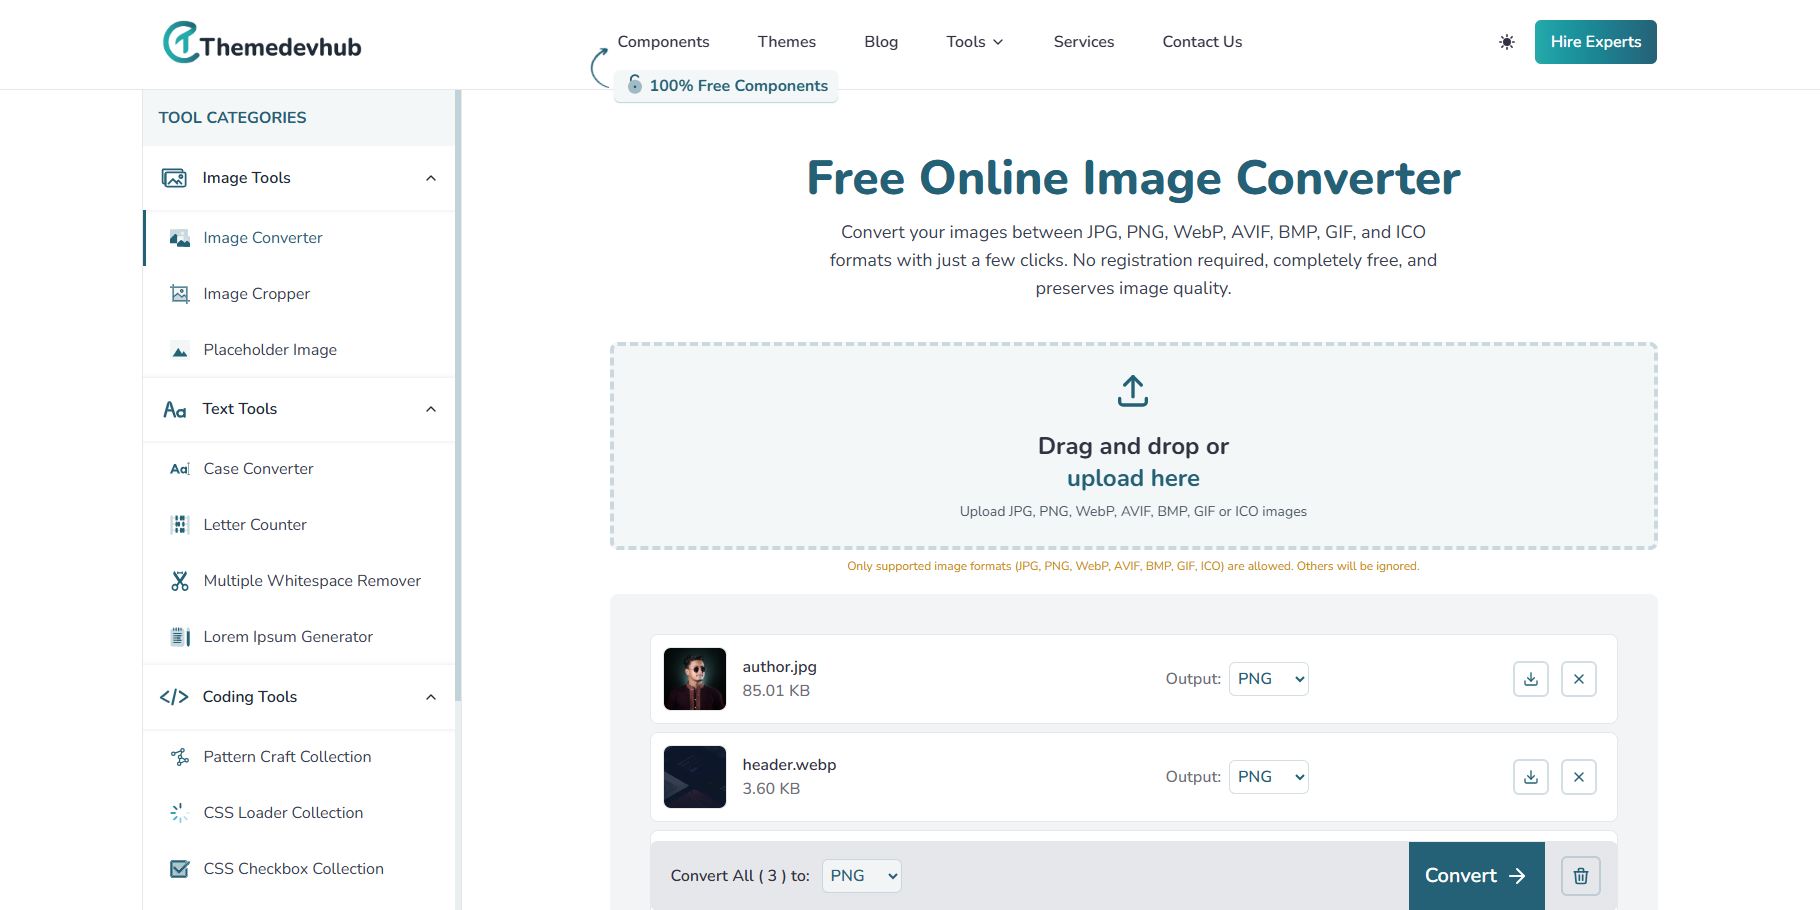Open the Multiple Whitespace Remover
The width and height of the screenshot is (1820, 910).
(311, 580)
